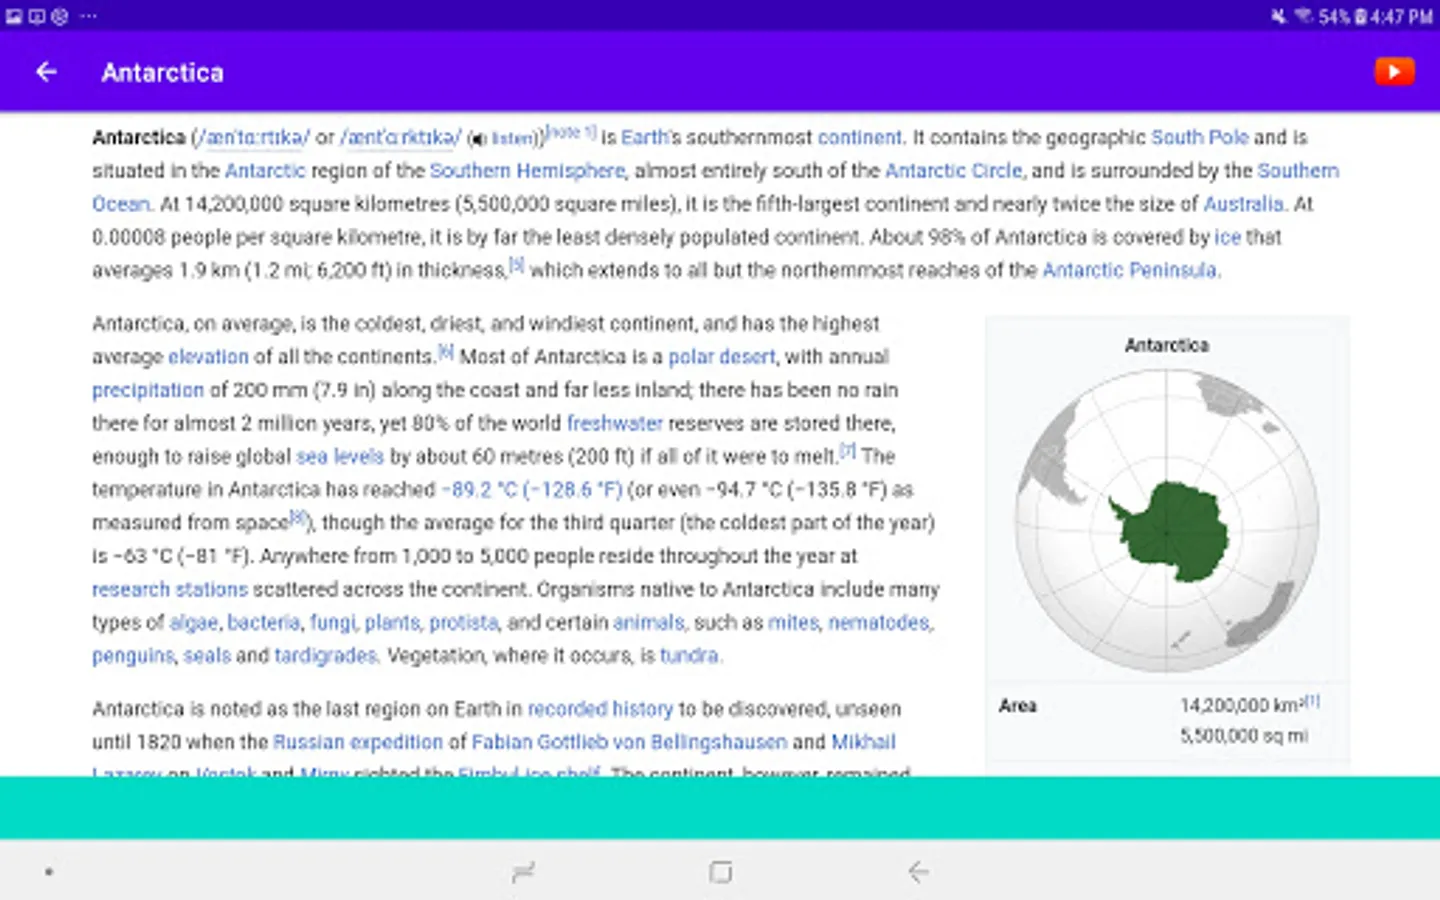Select the Antarctica page title
Screen dimensions: 1440x900
pos(162,72)
